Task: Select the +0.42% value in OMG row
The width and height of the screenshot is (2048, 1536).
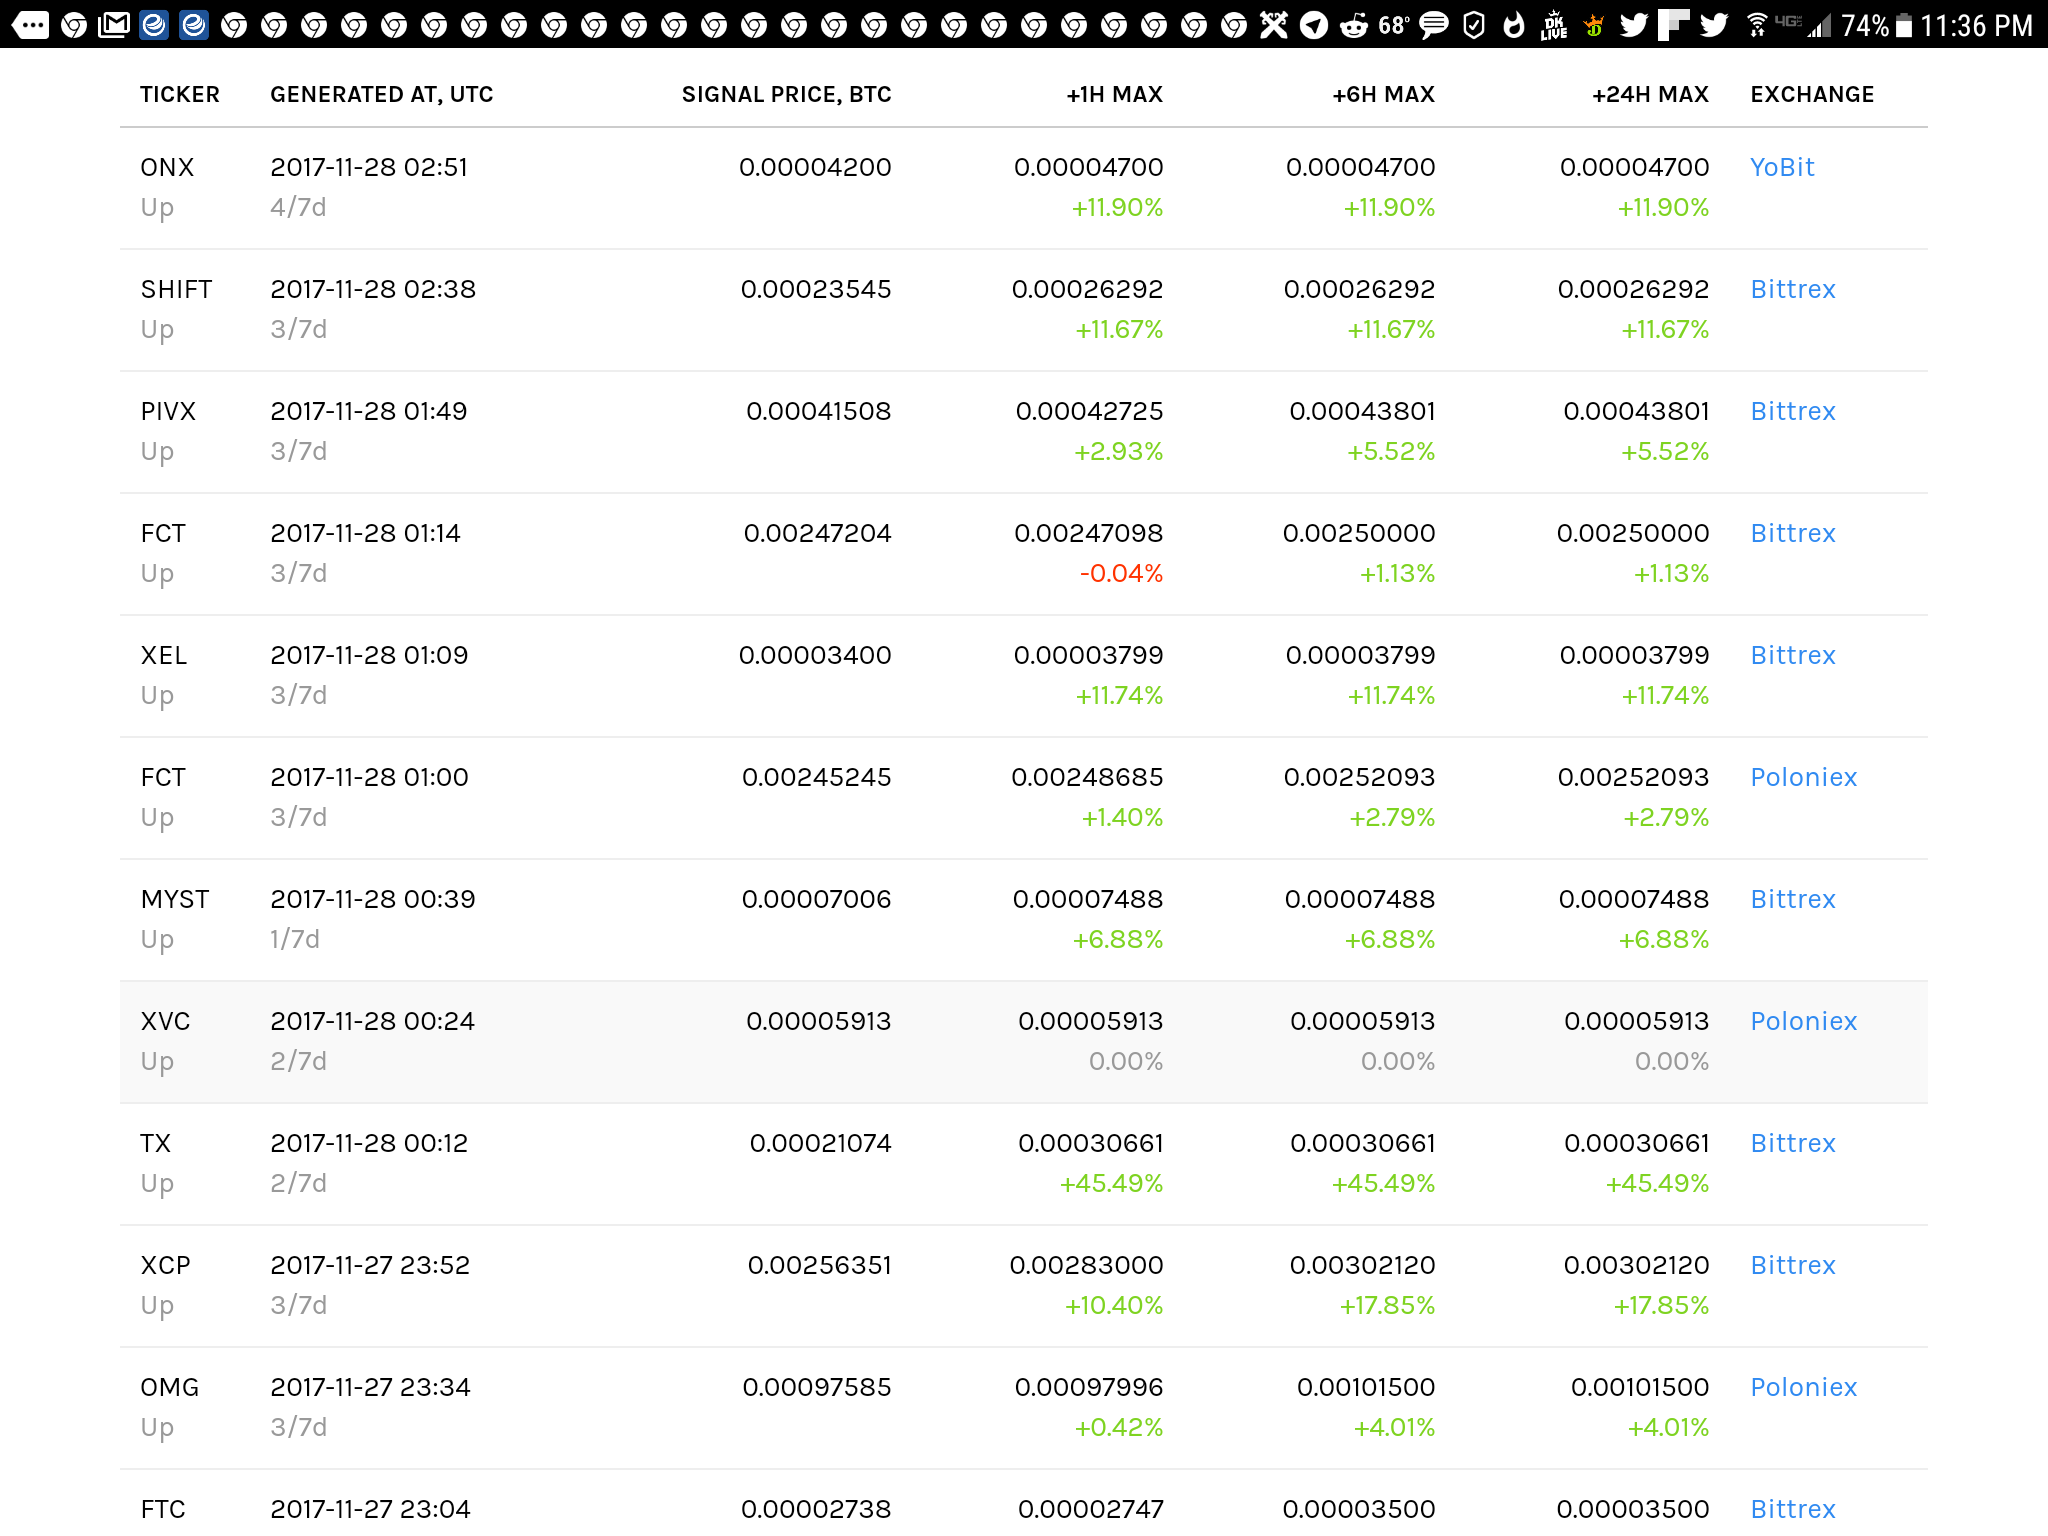Action: coord(1118,1427)
